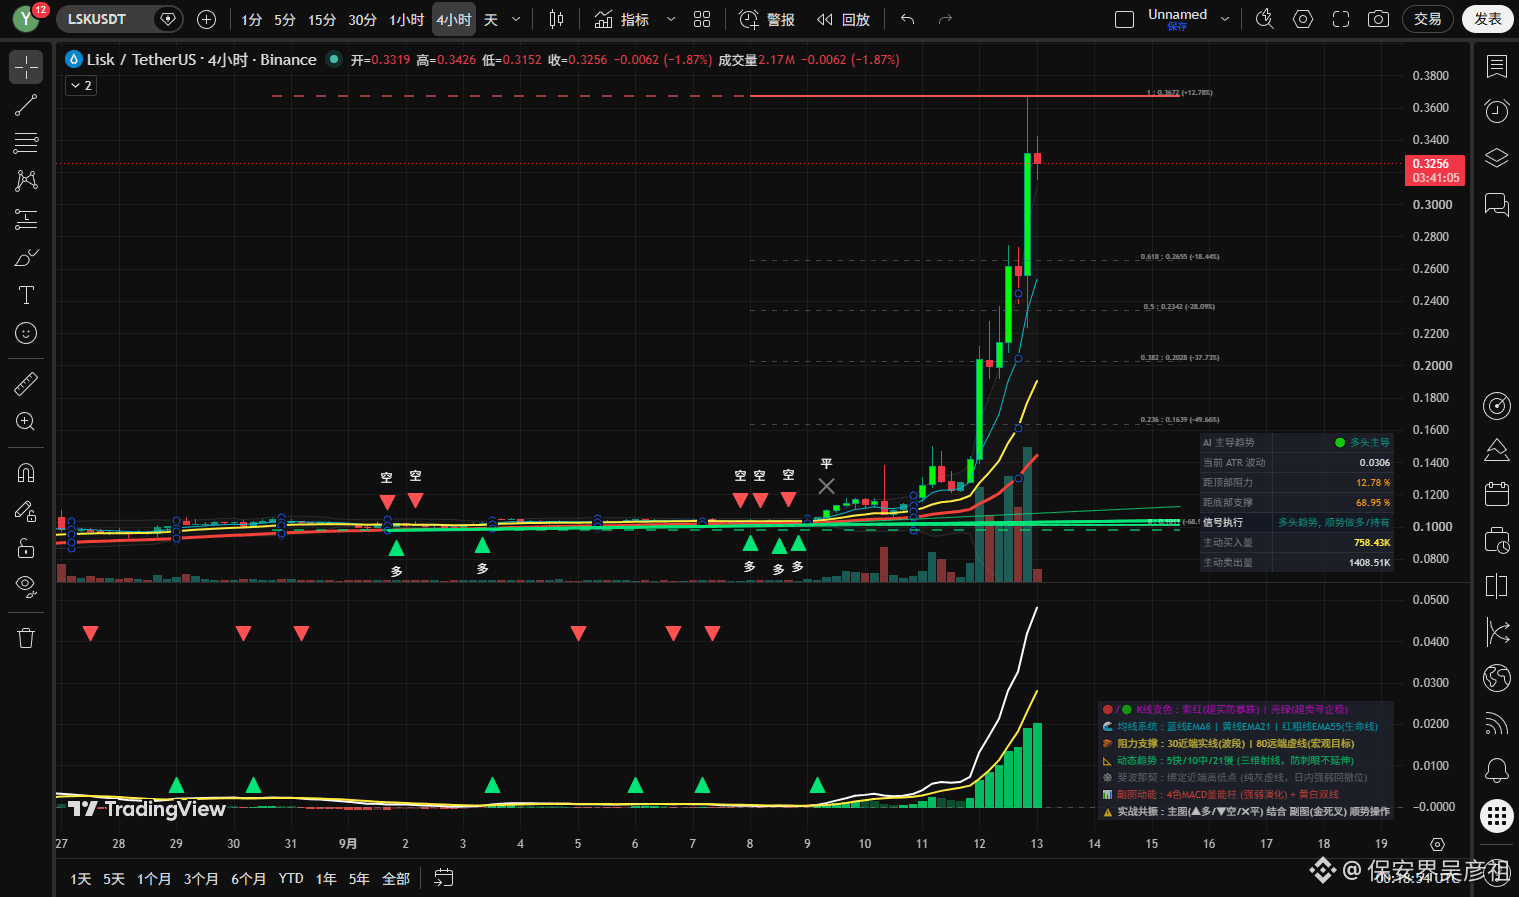Switch to the 15分 timeframe
1519x897 pixels.
(x=322, y=19)
